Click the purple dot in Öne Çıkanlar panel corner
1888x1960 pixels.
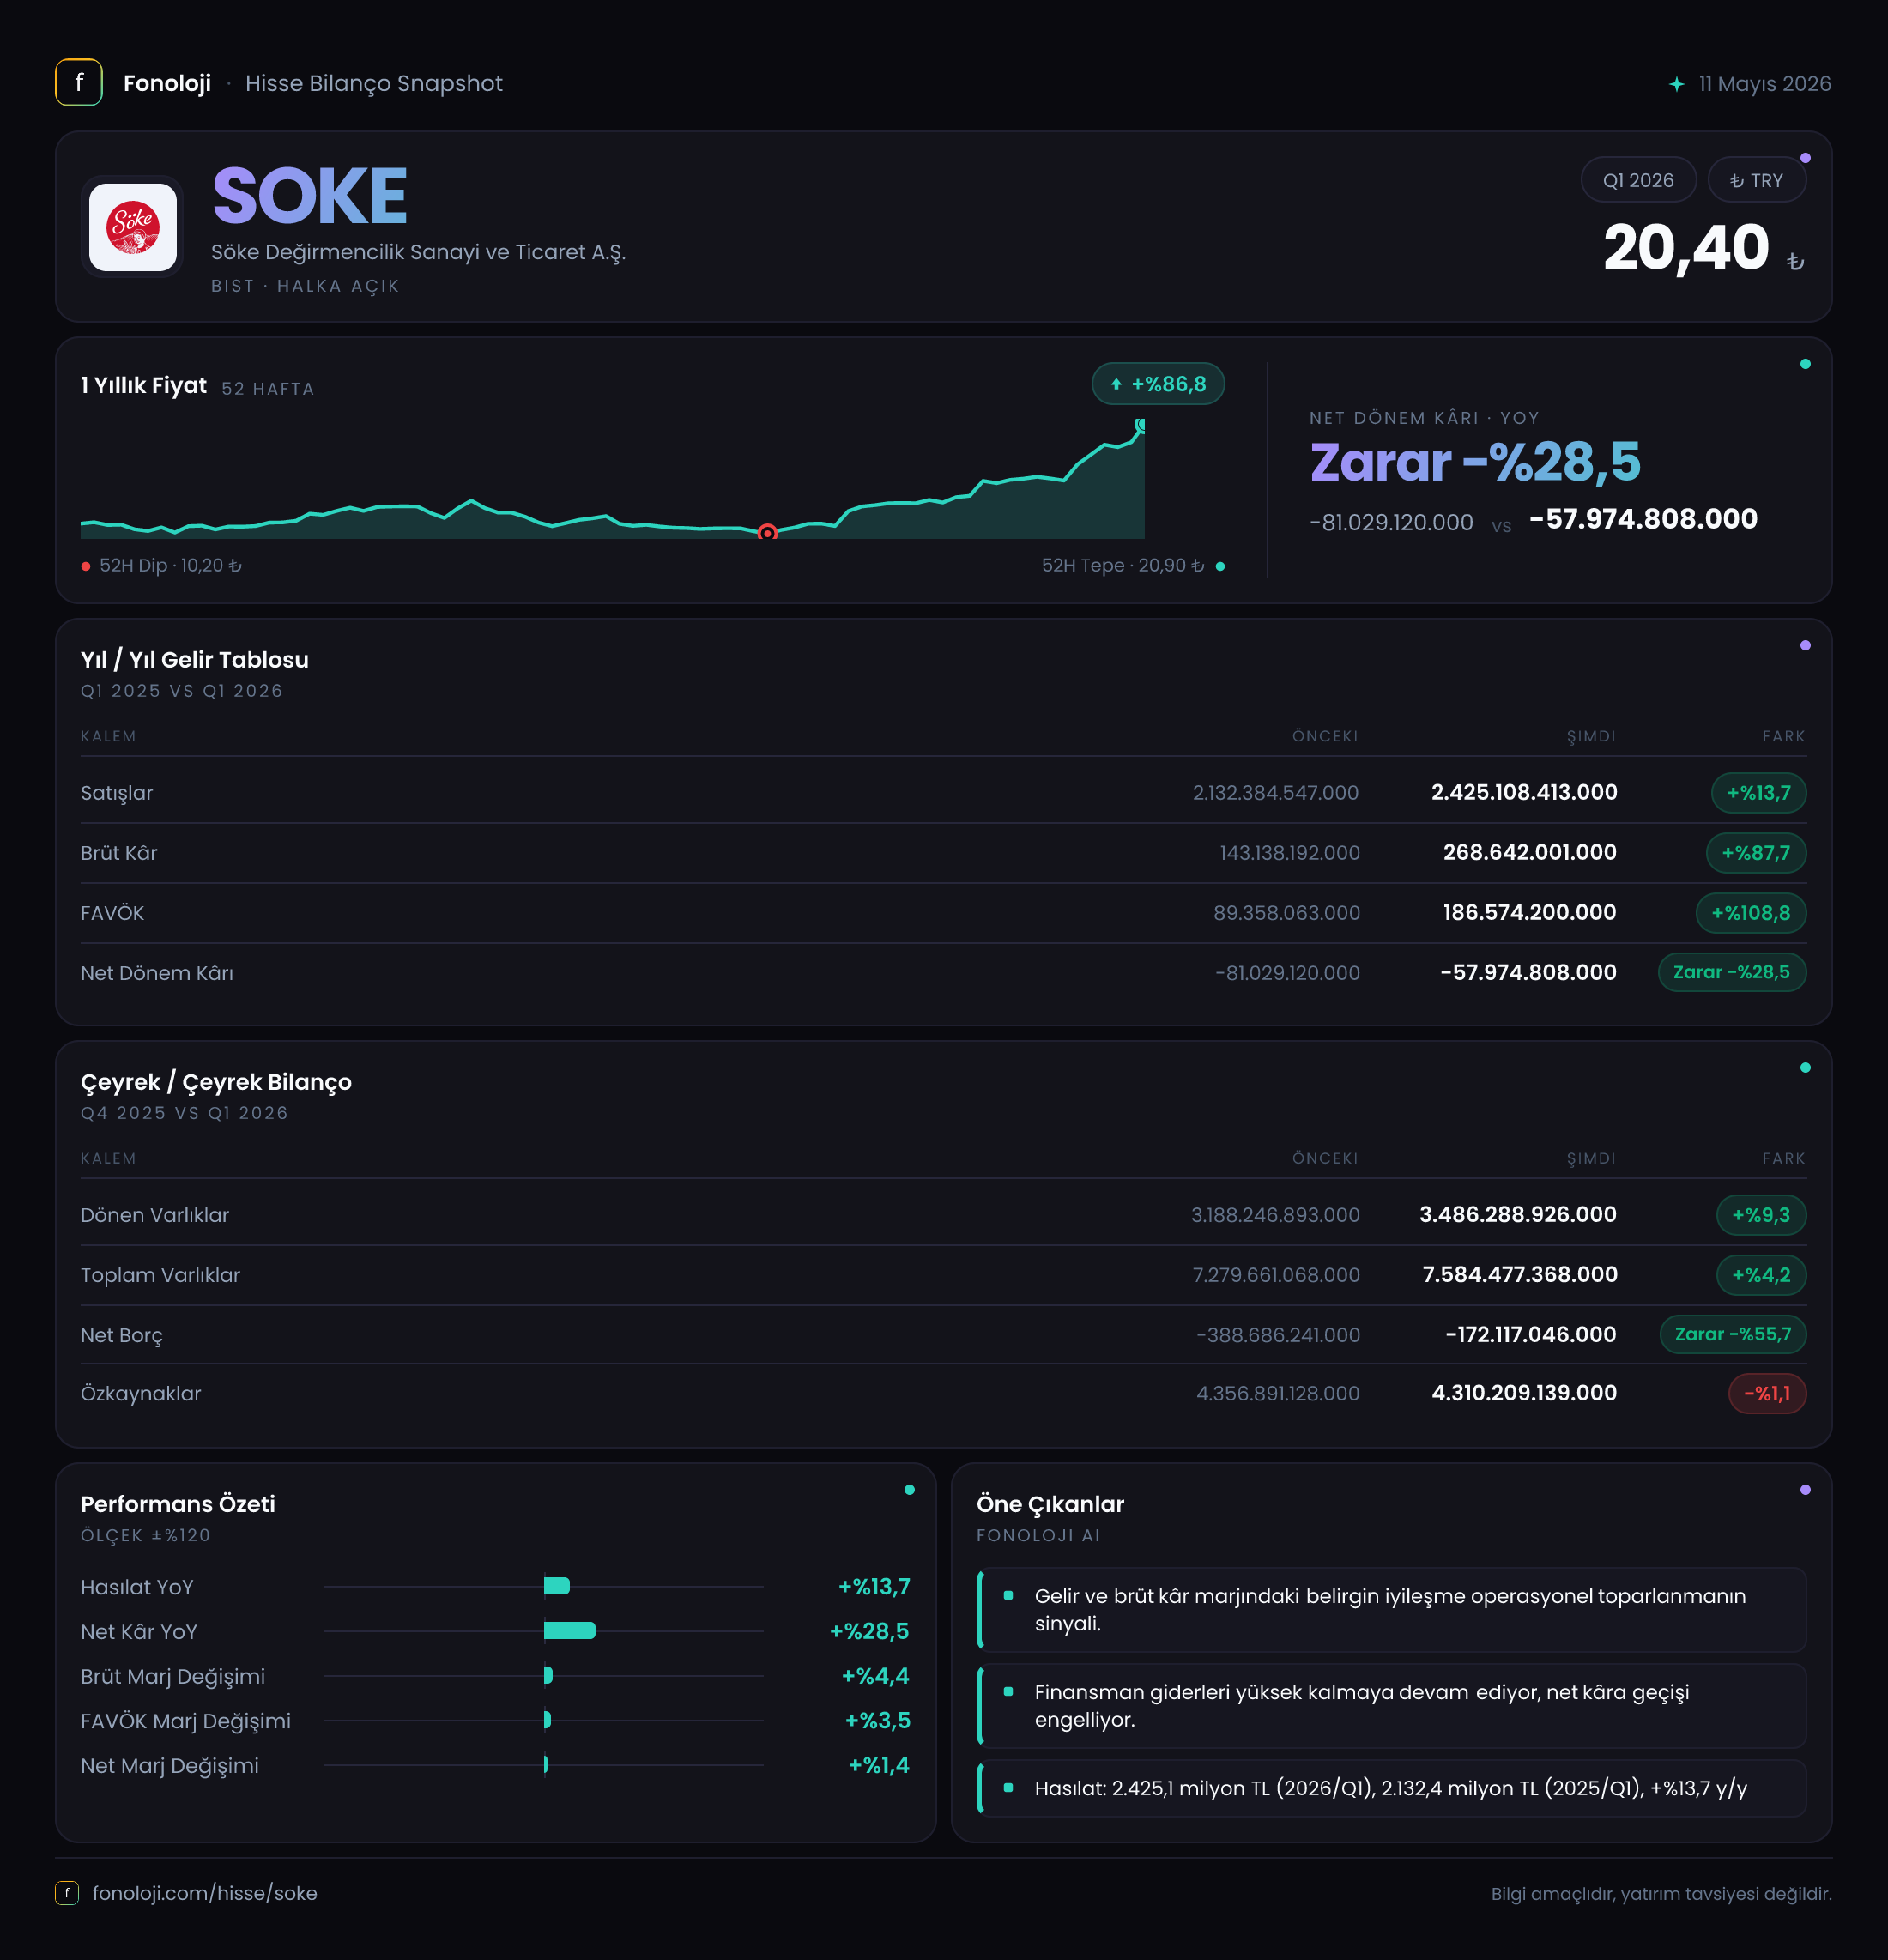point(1805,1490)
